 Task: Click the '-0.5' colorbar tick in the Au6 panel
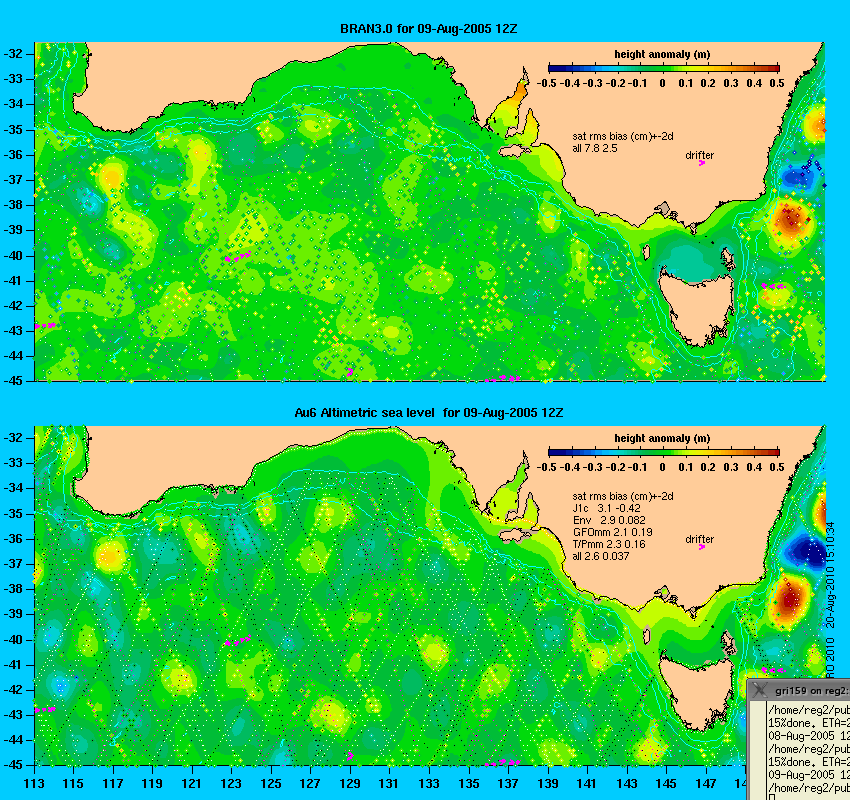pos(546,467)
